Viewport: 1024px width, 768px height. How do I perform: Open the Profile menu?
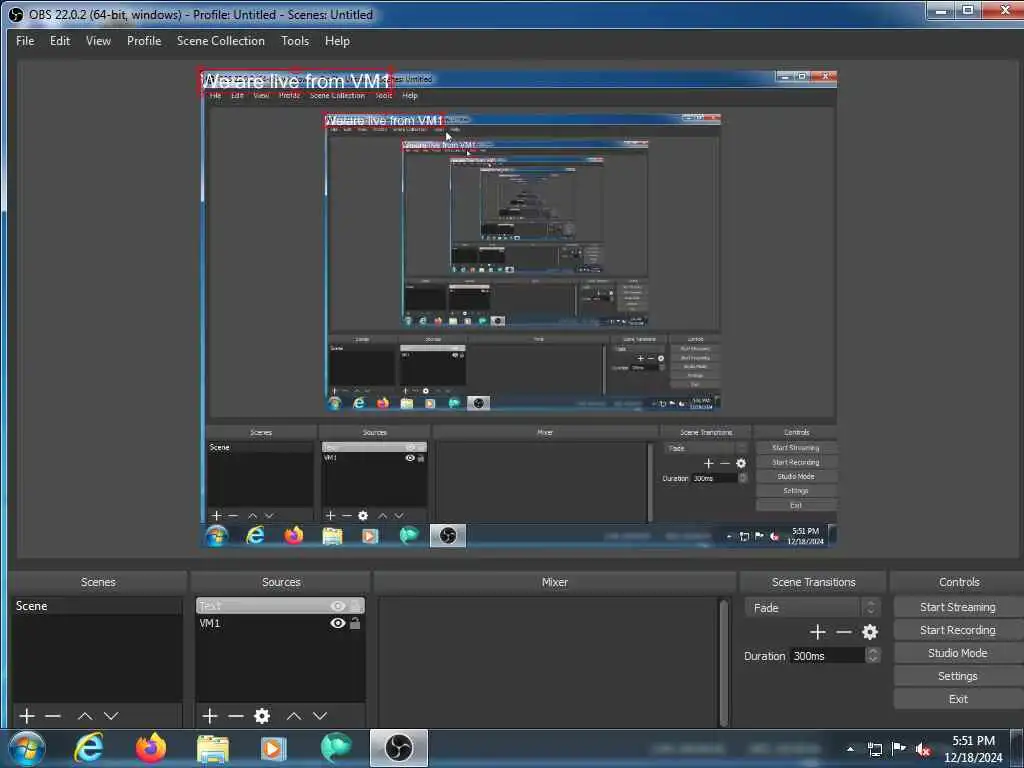[144, 40]
